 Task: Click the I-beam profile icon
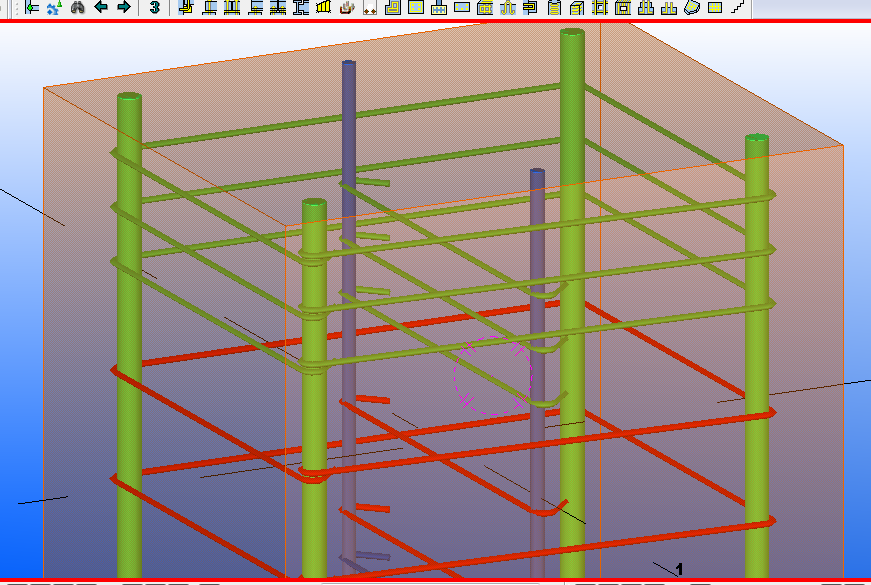click(301, 7)
